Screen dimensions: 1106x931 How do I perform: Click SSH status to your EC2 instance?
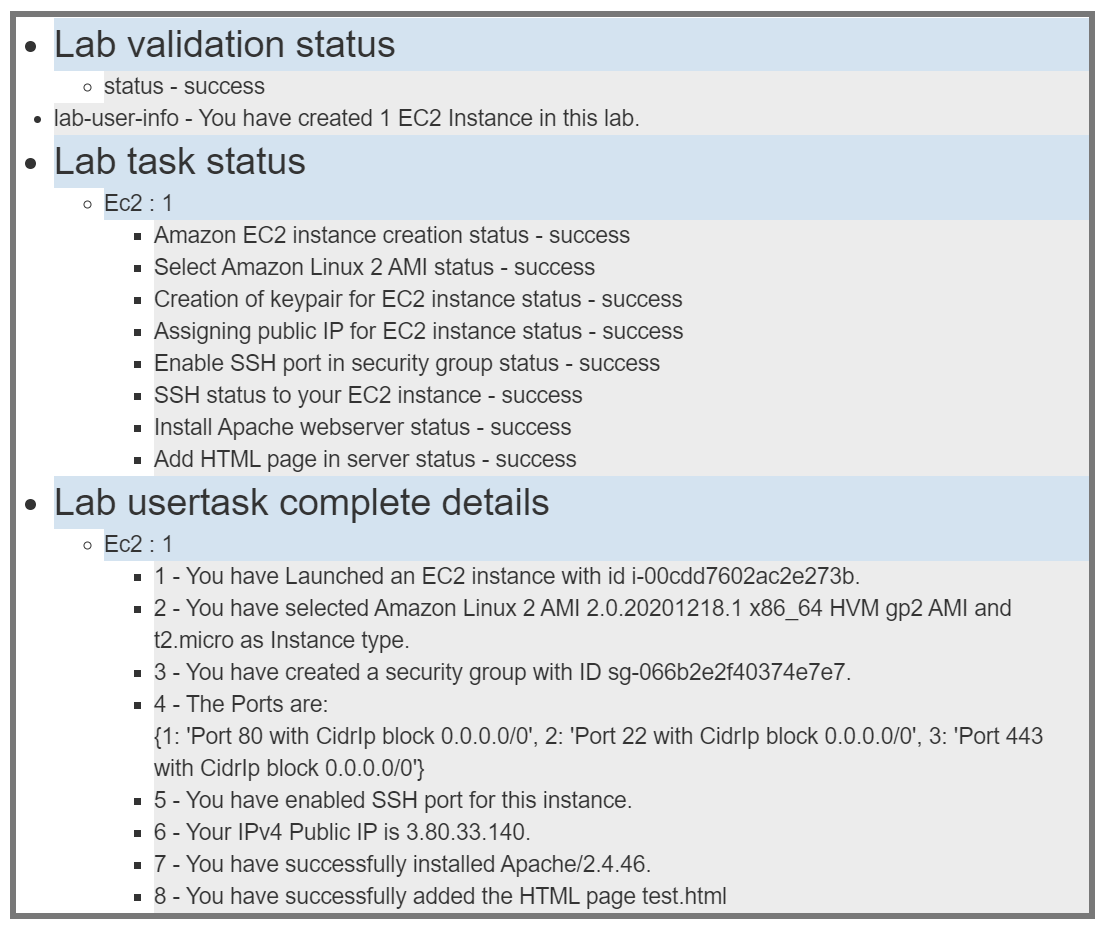point(368,395)
